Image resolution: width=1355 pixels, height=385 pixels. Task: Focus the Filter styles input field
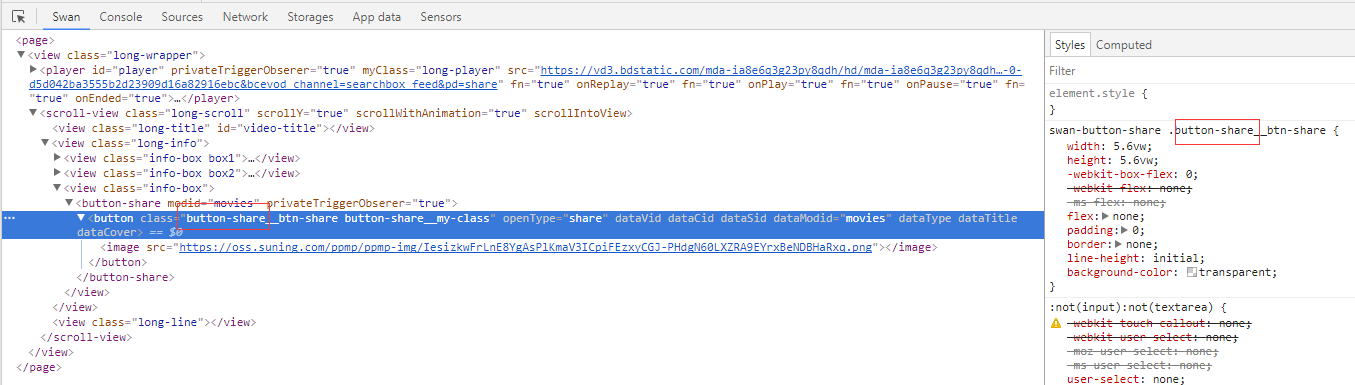tap(1200, 72)
